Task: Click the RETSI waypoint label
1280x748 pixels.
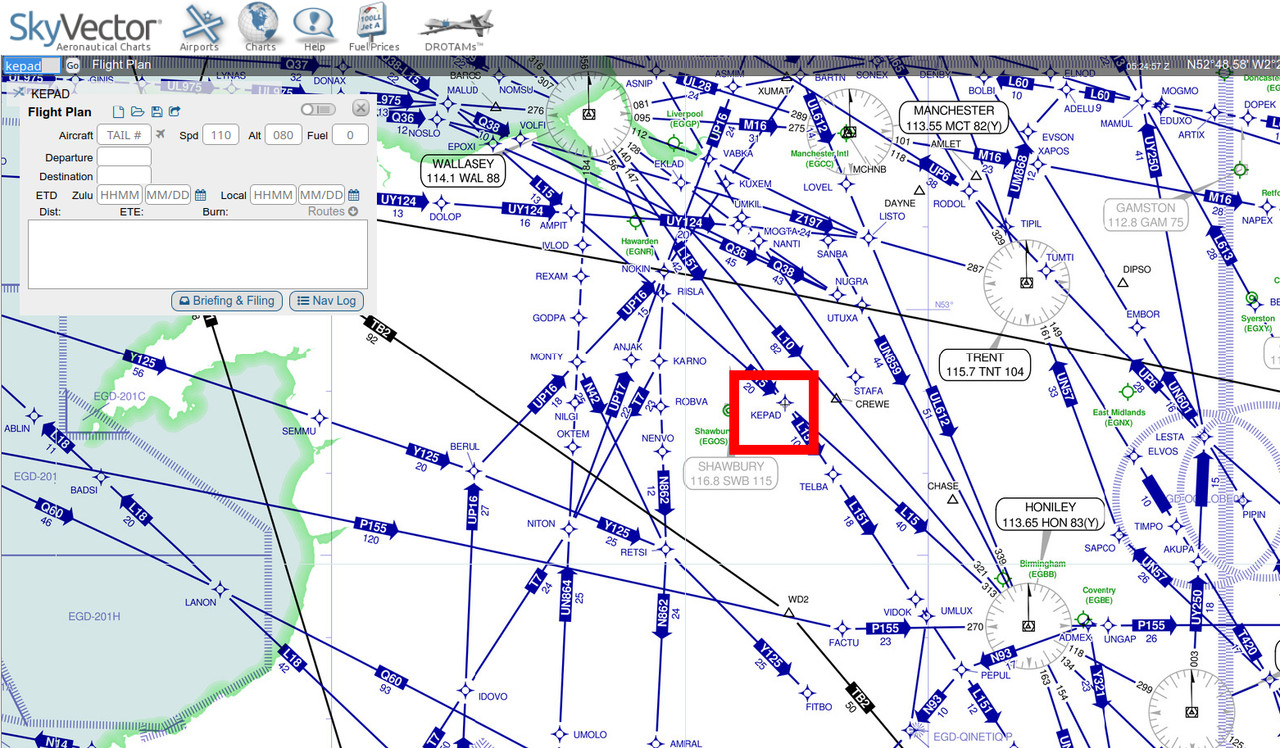Action: (634, 552)
